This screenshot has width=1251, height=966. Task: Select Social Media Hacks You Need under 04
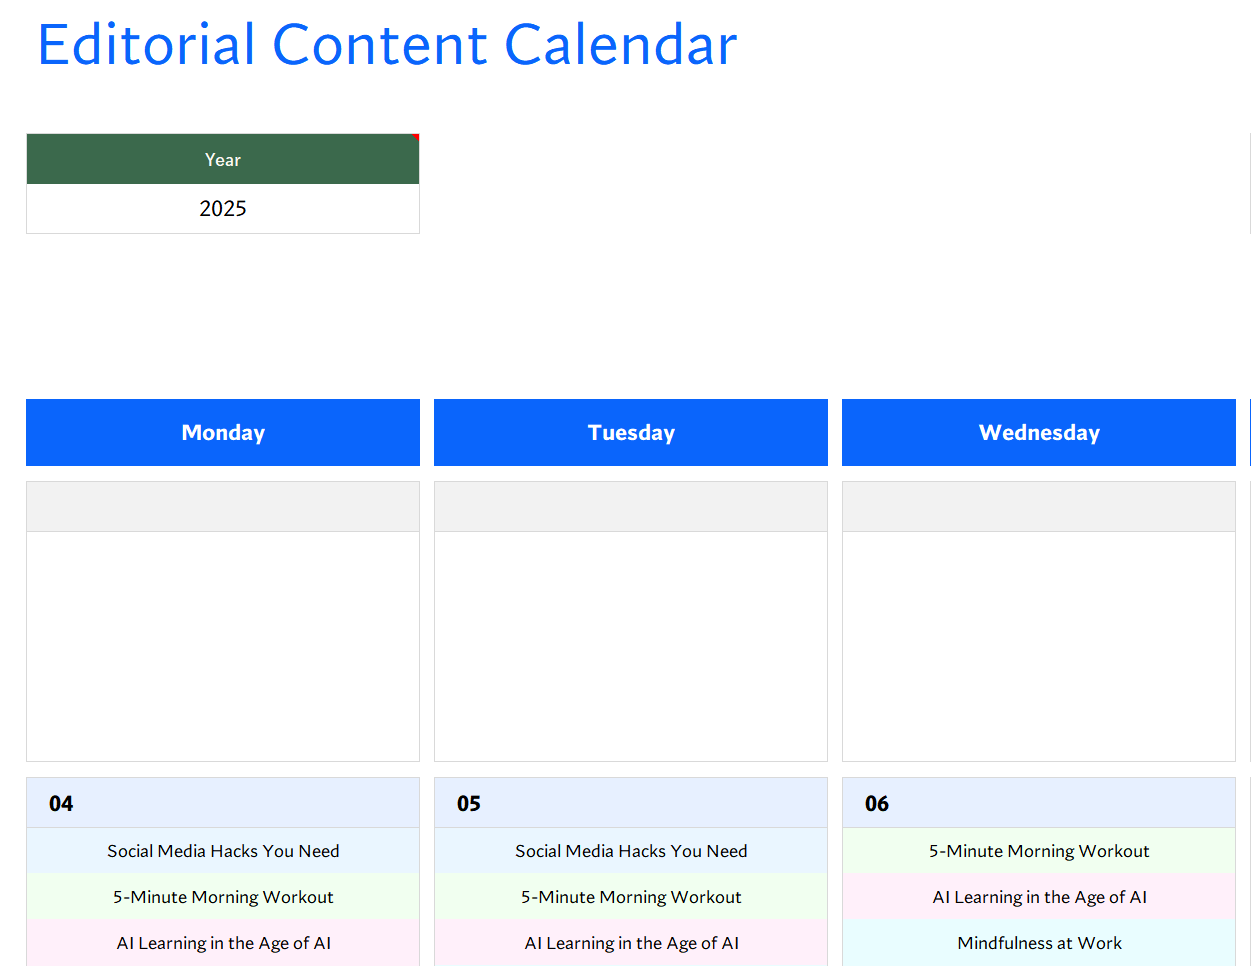[x=223, y=851]
